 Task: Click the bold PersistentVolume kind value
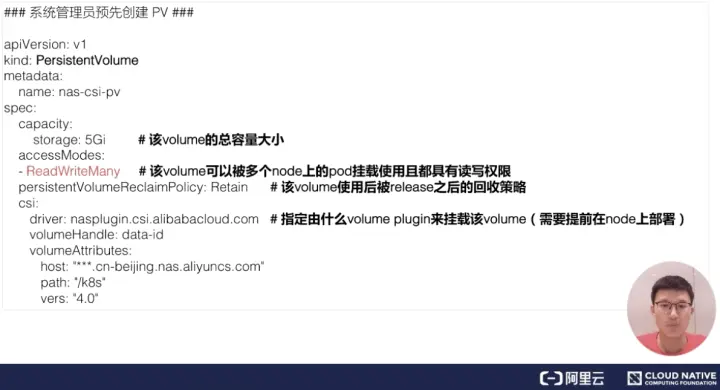coord(87,60)
